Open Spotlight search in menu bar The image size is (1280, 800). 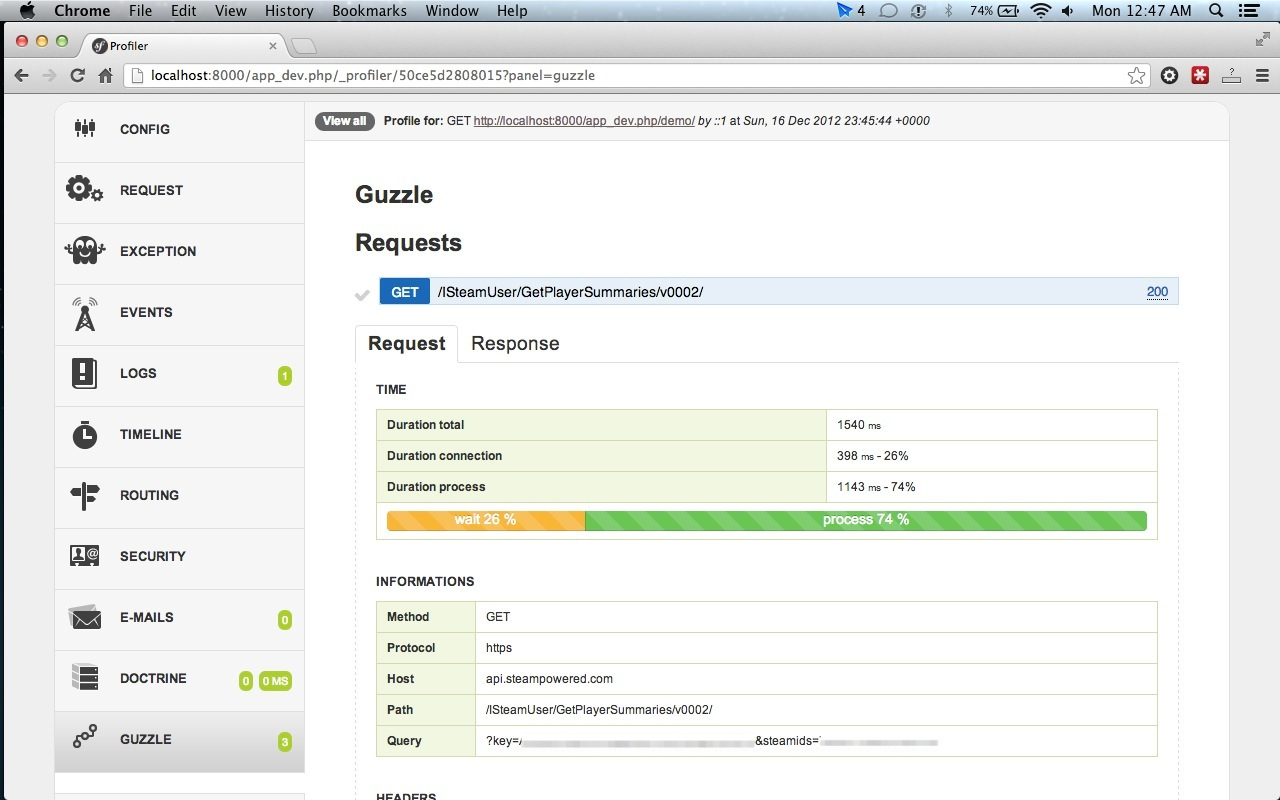point(1216,10)
